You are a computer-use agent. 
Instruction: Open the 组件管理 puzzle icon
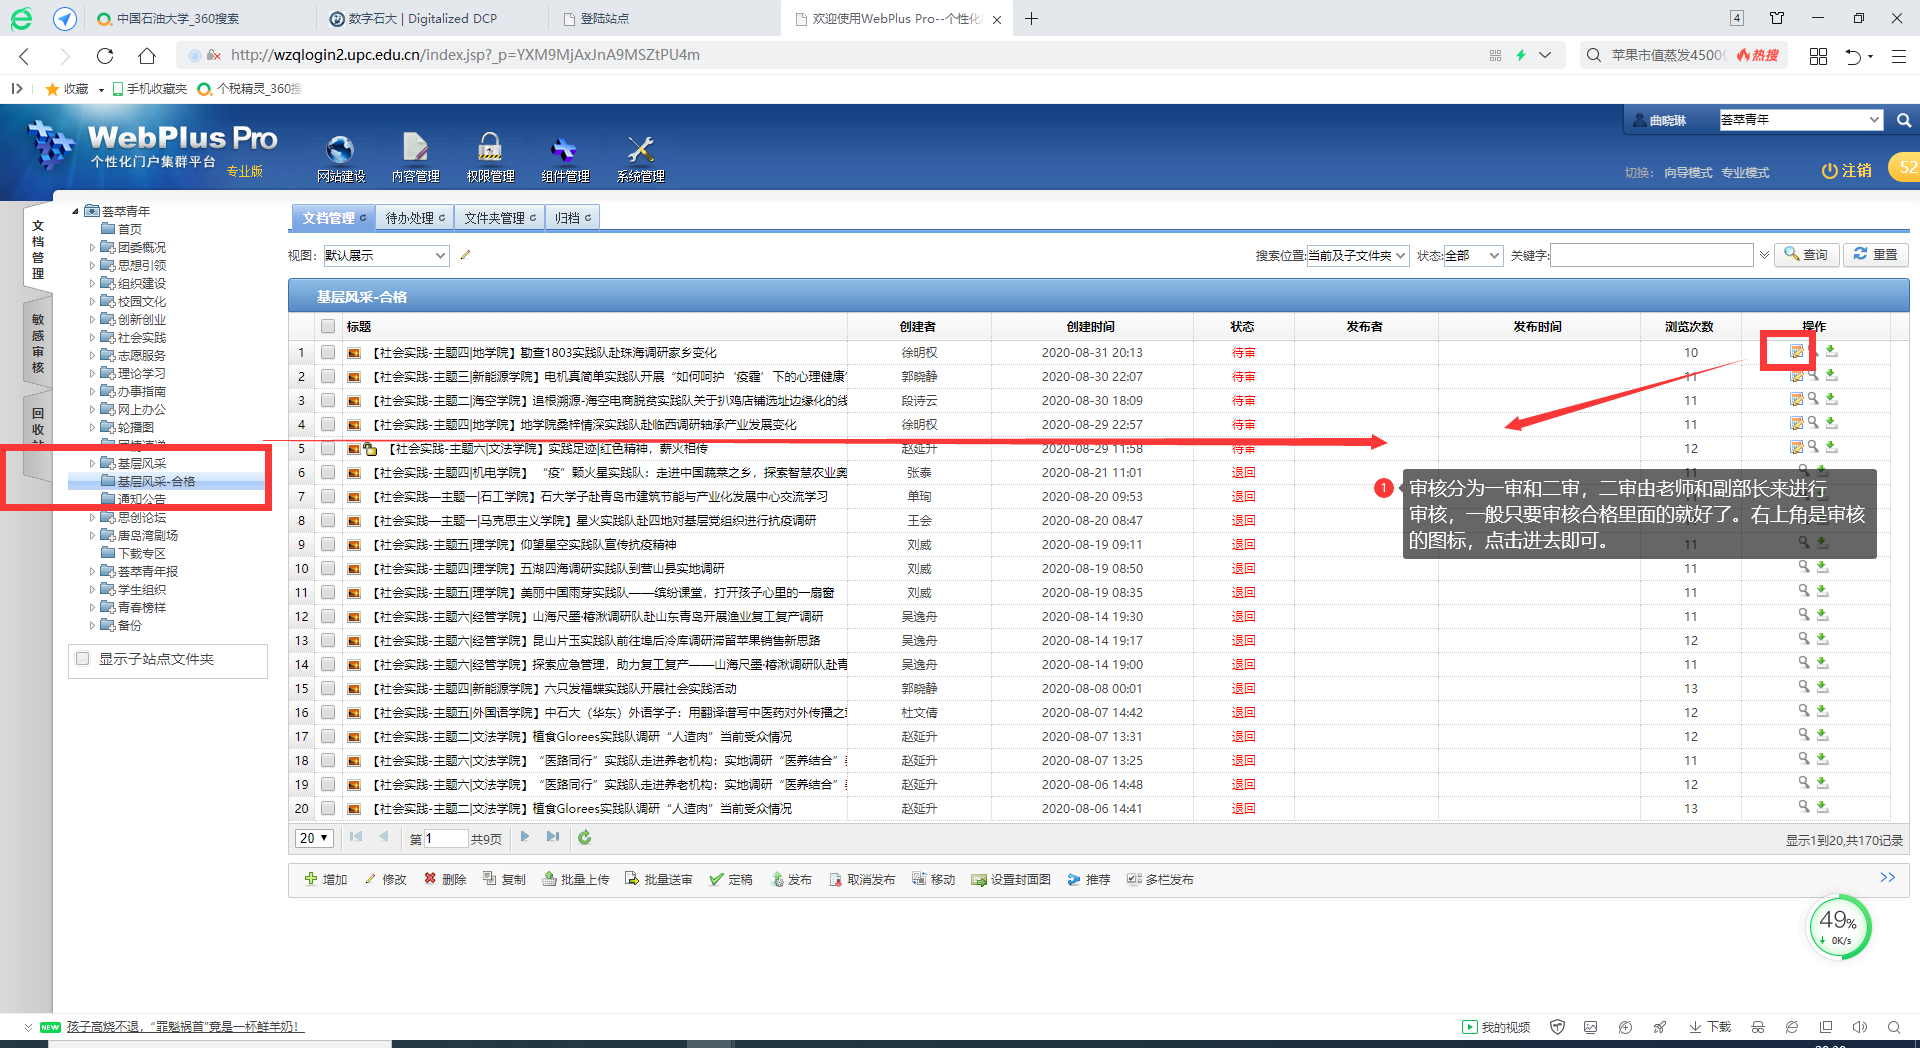565,150
